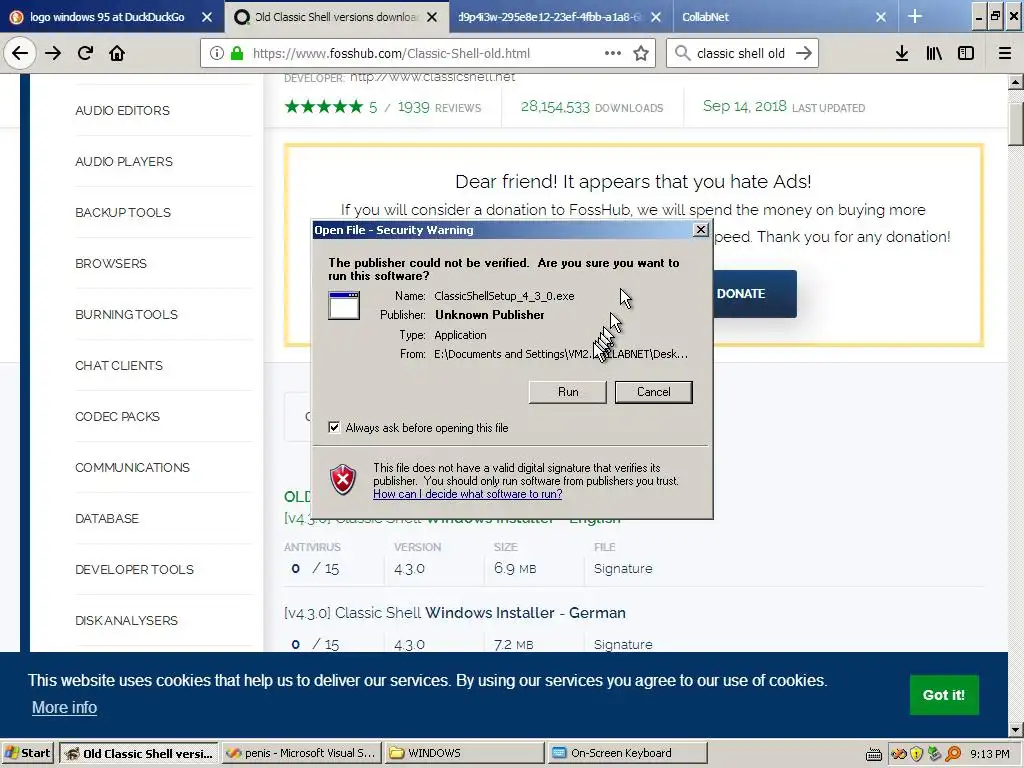Open AUDIO EDITORS category

click(122, 110)
